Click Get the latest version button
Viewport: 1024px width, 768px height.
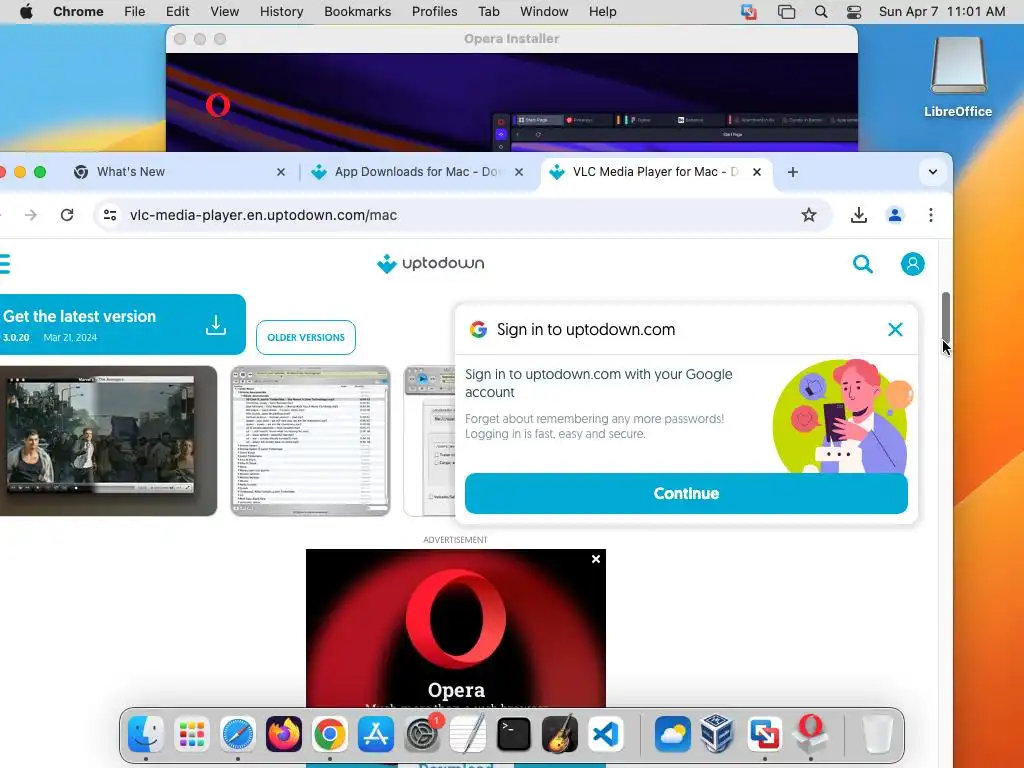click(122, 325)
